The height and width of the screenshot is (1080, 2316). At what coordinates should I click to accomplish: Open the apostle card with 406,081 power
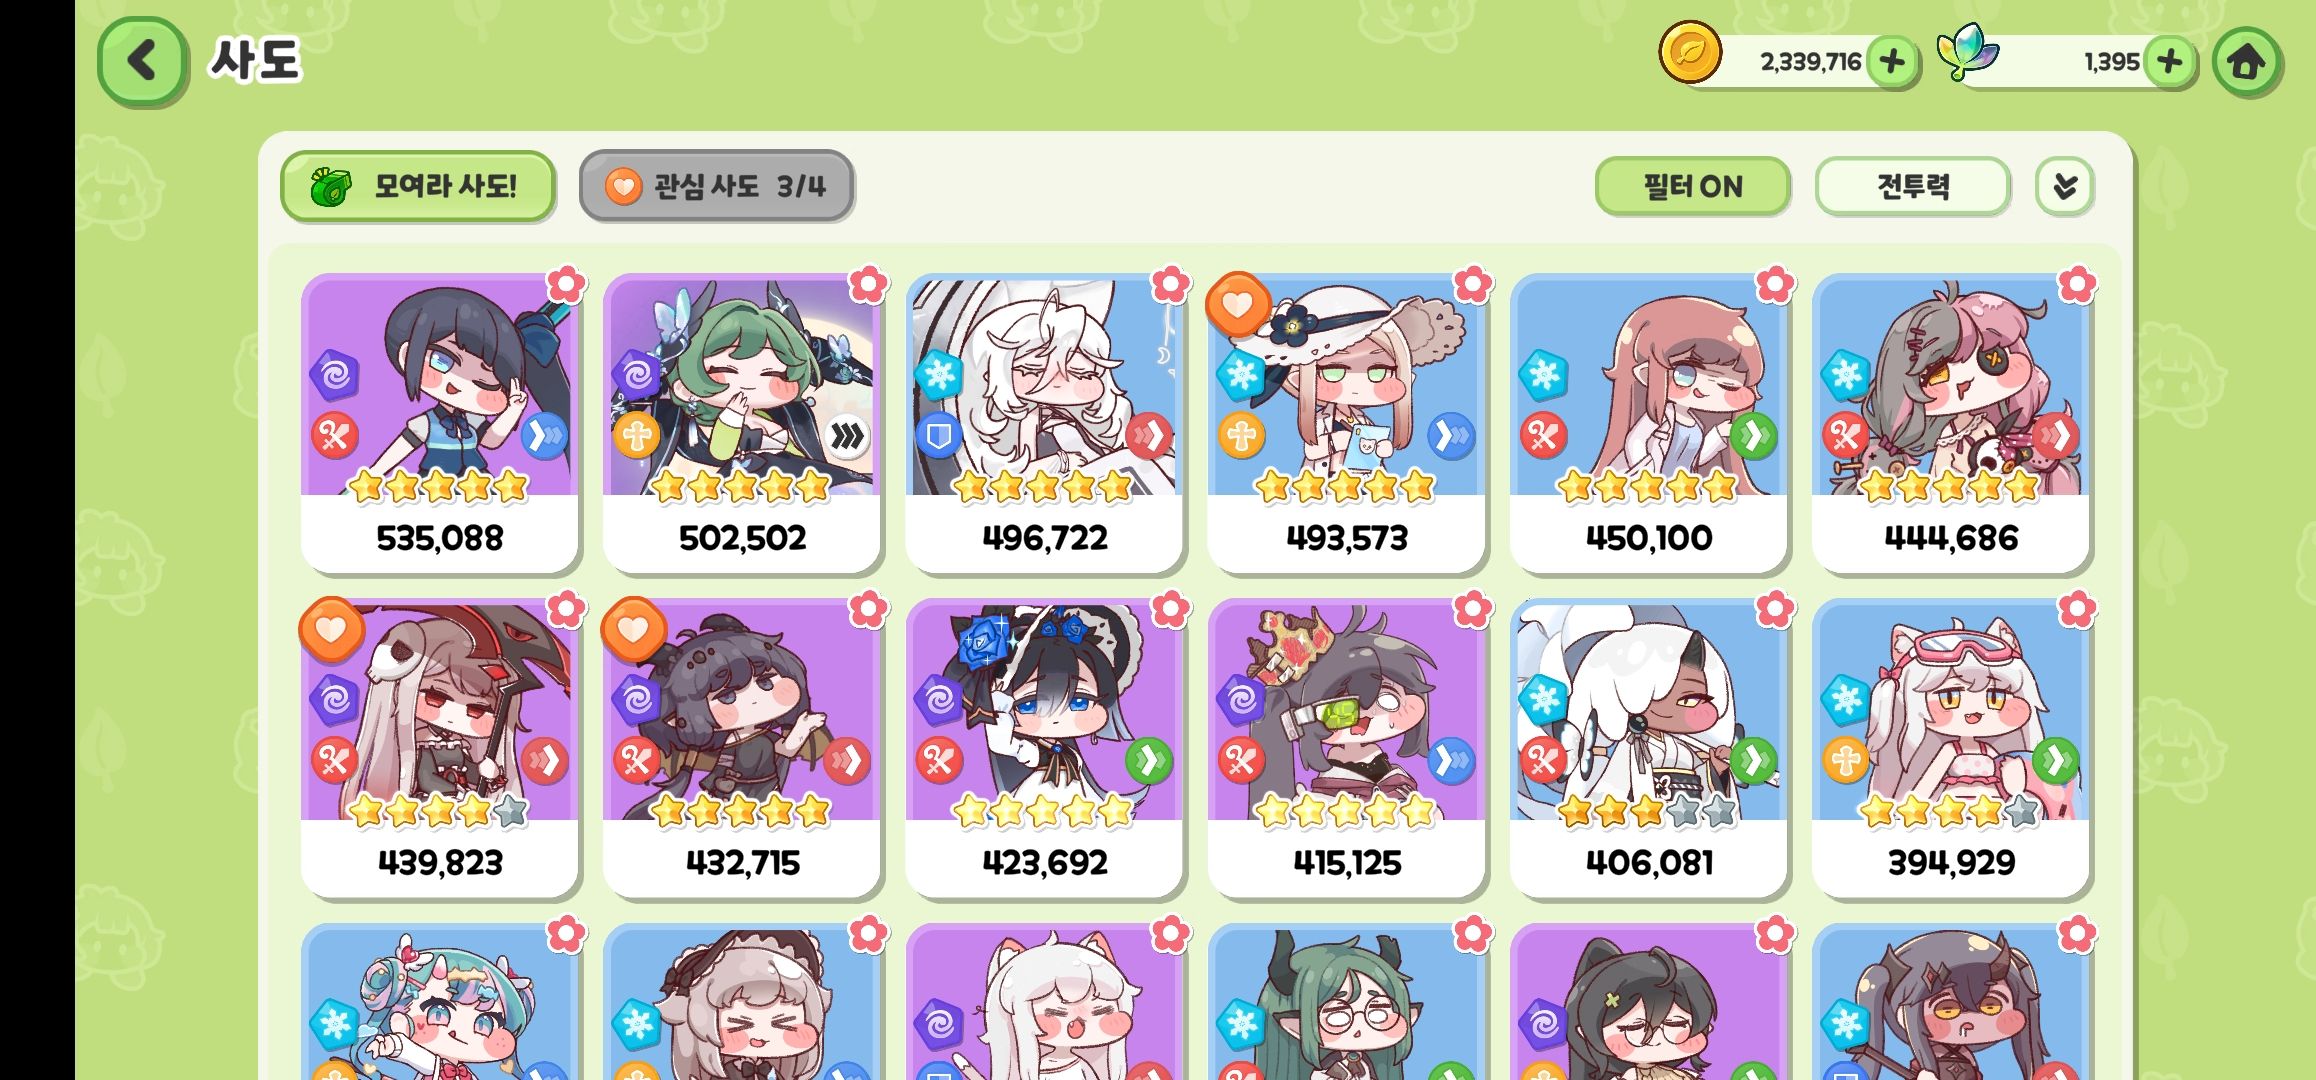(x=1648, y=748)
